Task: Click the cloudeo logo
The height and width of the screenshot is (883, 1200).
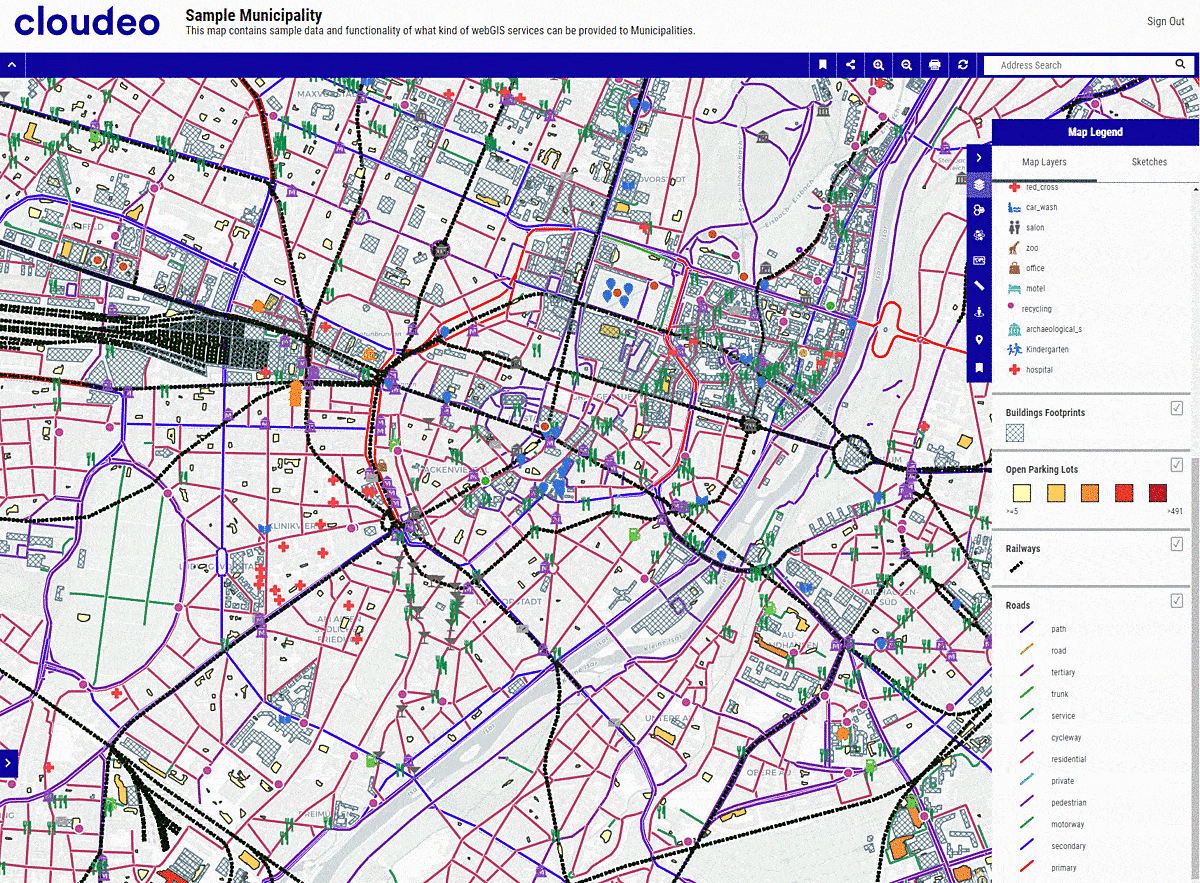Action: [87, 21]
